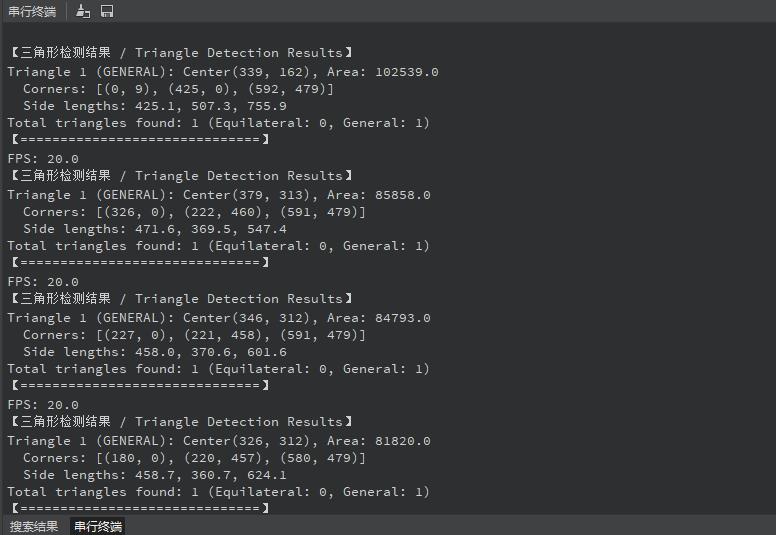The width and height of the screenshot is (776, 535).
Task: Switch to the 搜索结果 tab
Action: tap(34, 526)
